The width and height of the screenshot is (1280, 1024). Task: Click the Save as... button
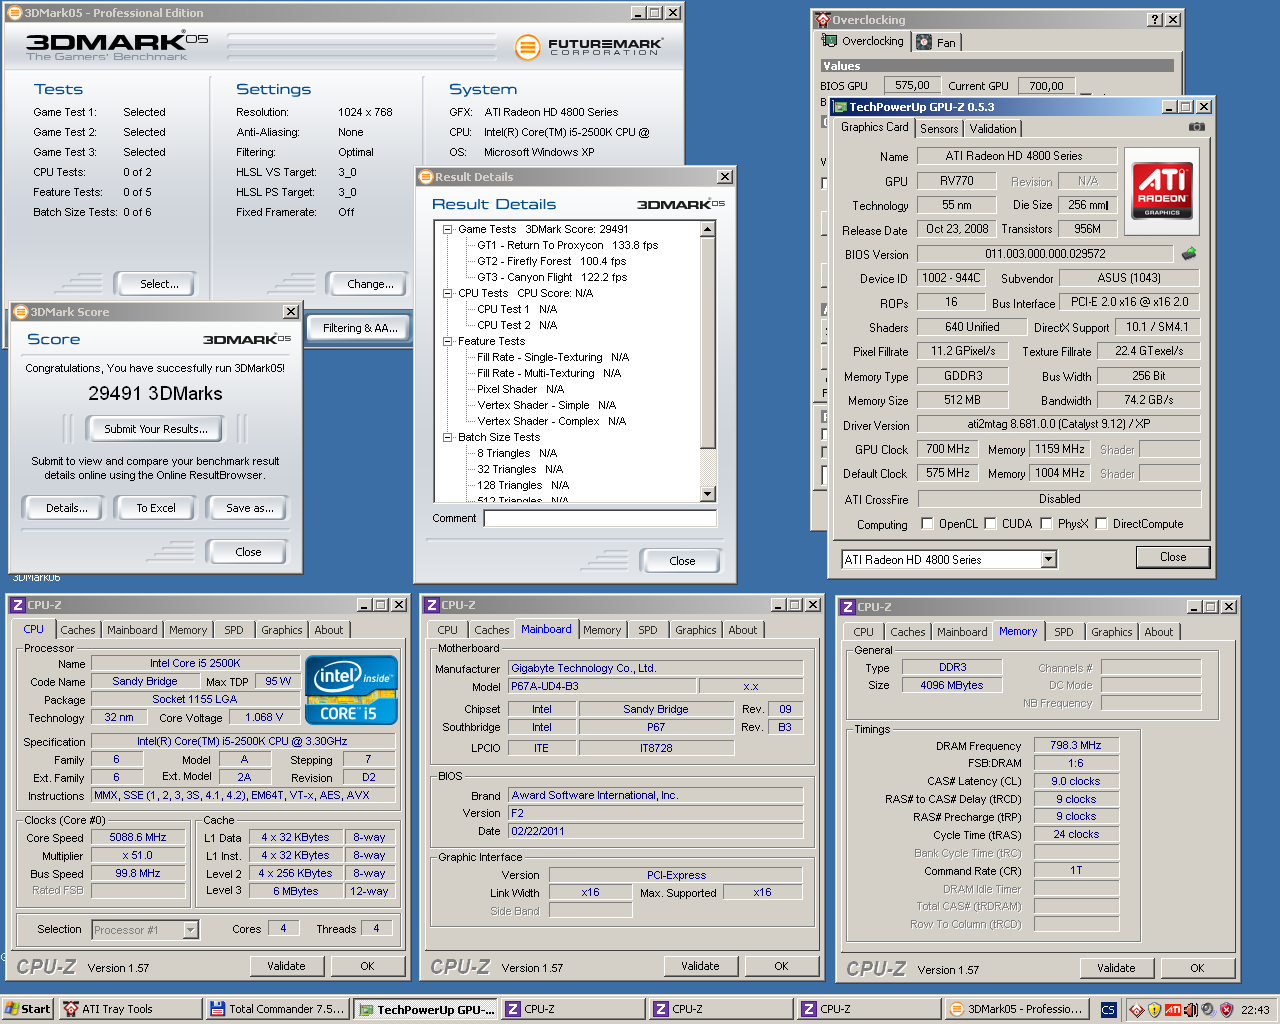[x=249, y=508]
